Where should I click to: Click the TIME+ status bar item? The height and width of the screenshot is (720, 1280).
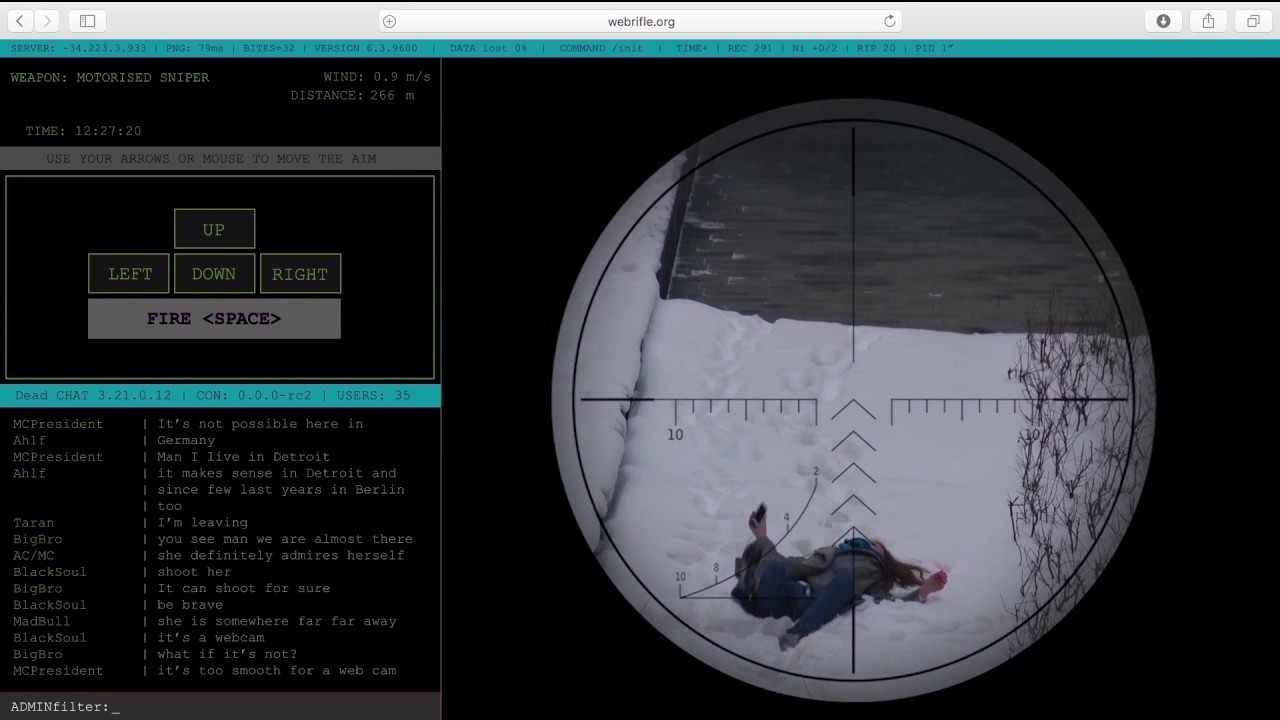(x=691, y=48)
